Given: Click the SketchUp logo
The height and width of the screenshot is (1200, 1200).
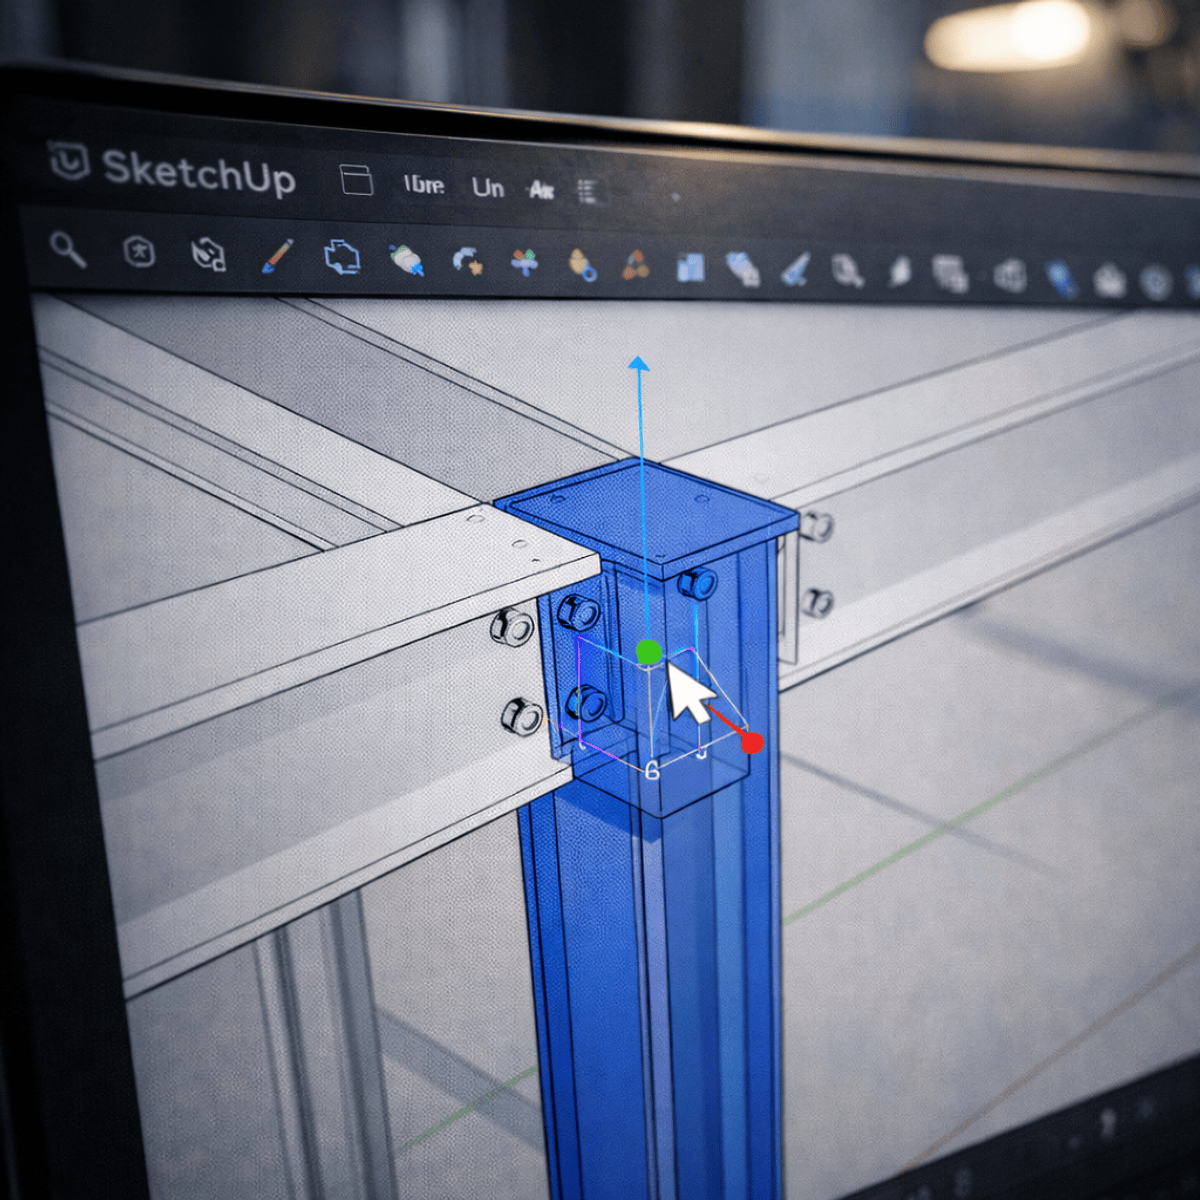Looking at the screenshot, I should (70, 162).
